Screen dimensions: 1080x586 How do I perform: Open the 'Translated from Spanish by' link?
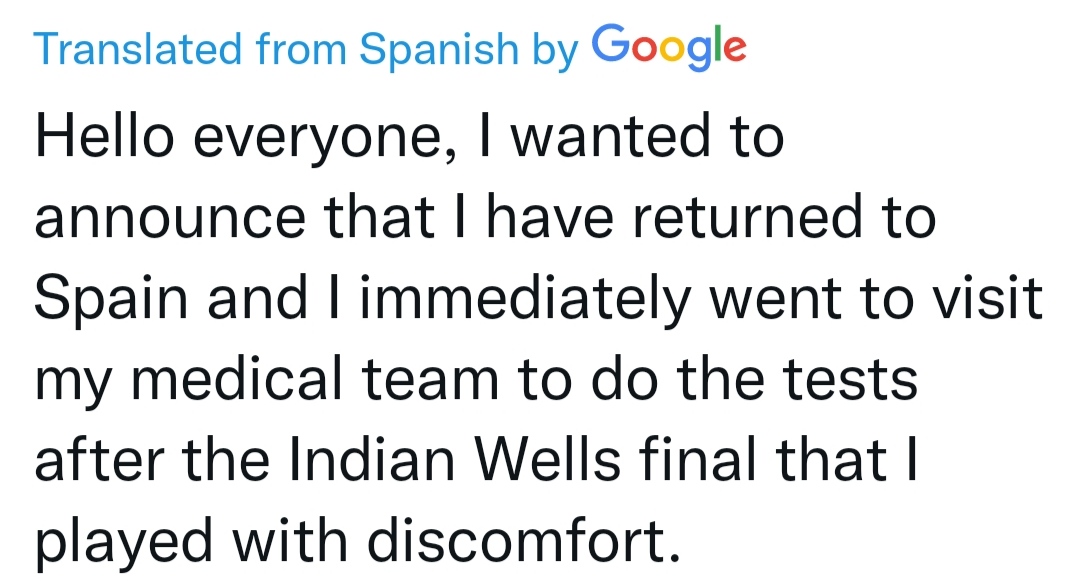click(x=307, y=50)
